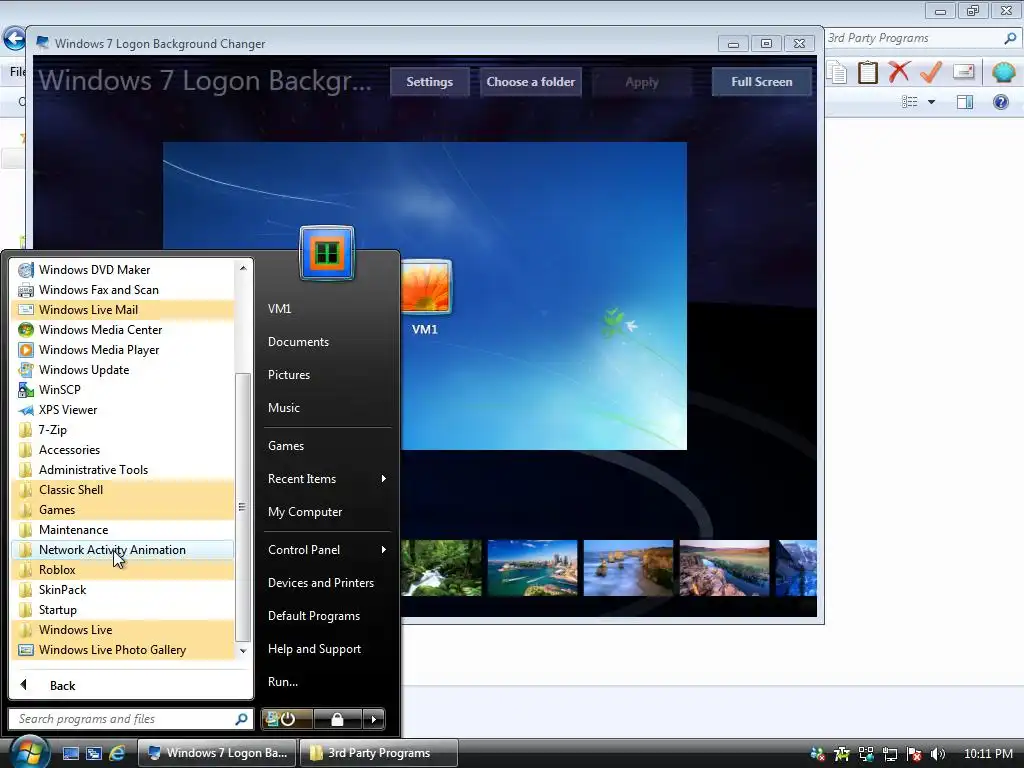Screen dimensions: 1024x768
Task: Click the start menu user picture
Action: (x=327, y=253)
